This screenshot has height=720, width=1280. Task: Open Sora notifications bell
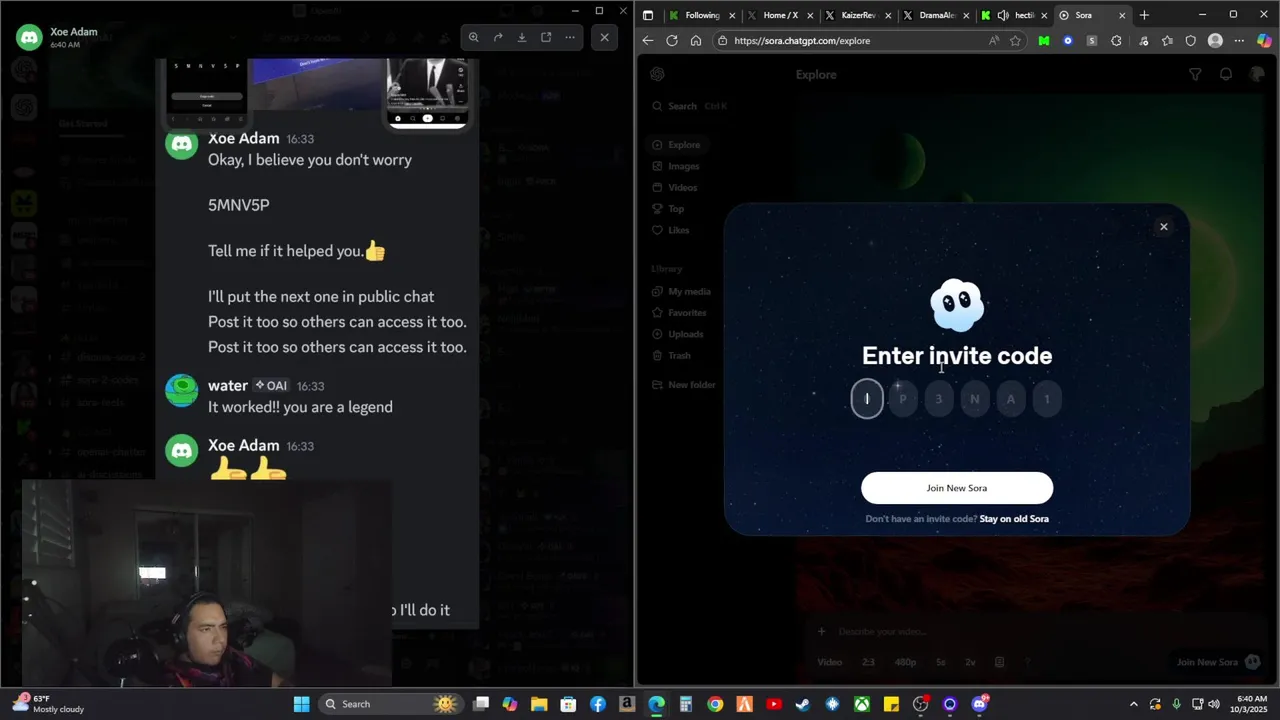(x=1226, y=74)
